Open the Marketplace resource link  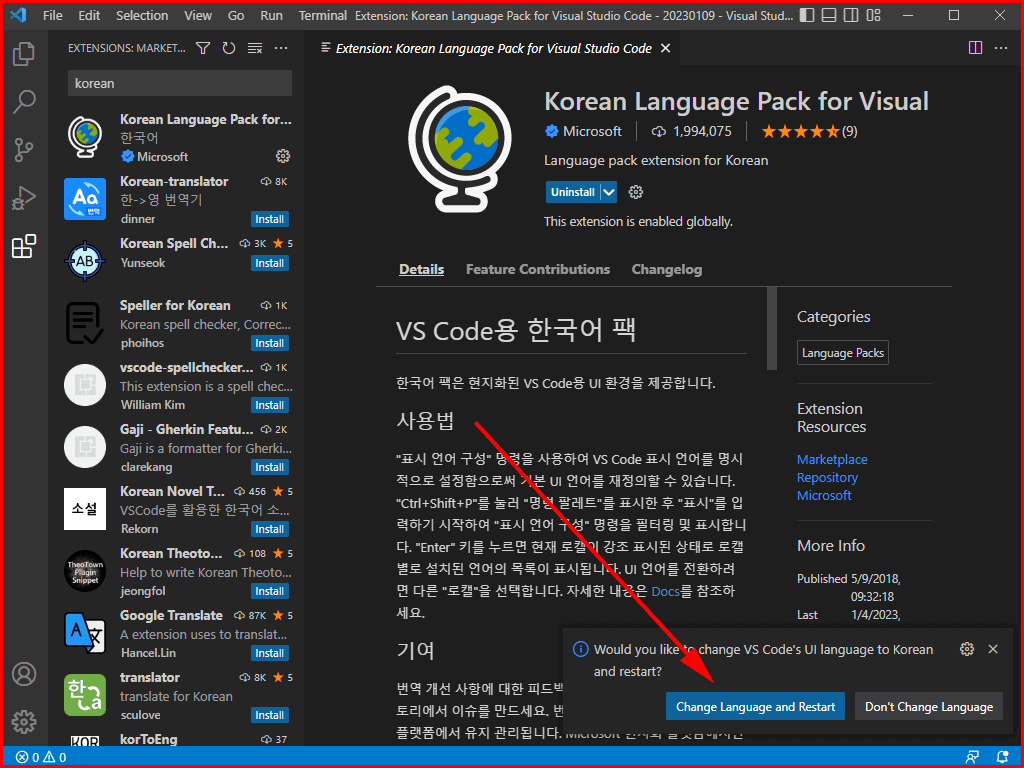point(832,459)
